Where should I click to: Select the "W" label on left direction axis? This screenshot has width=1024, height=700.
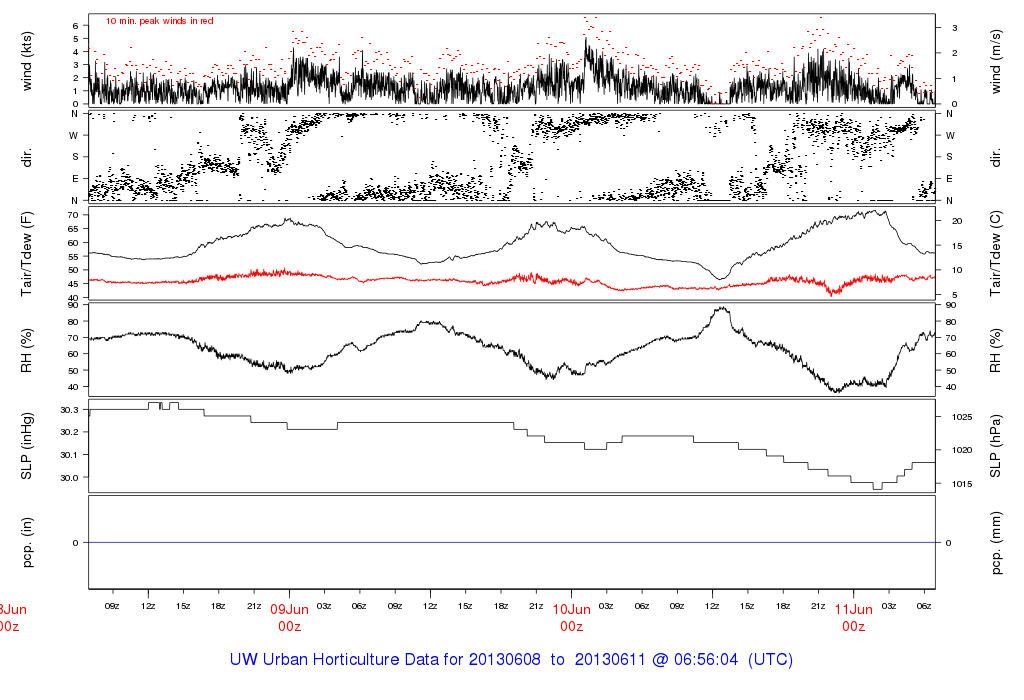click(74, 136)
